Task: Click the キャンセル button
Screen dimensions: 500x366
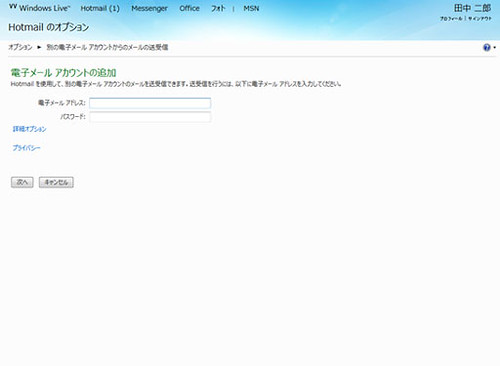Action: 56,182
